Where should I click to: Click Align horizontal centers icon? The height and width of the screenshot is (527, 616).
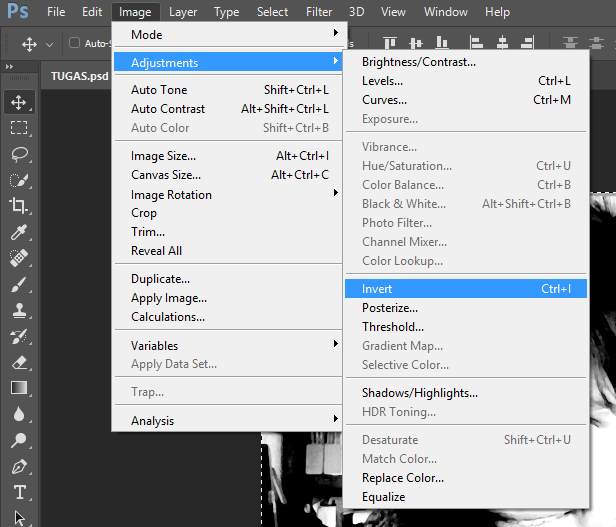pos(502,42)
